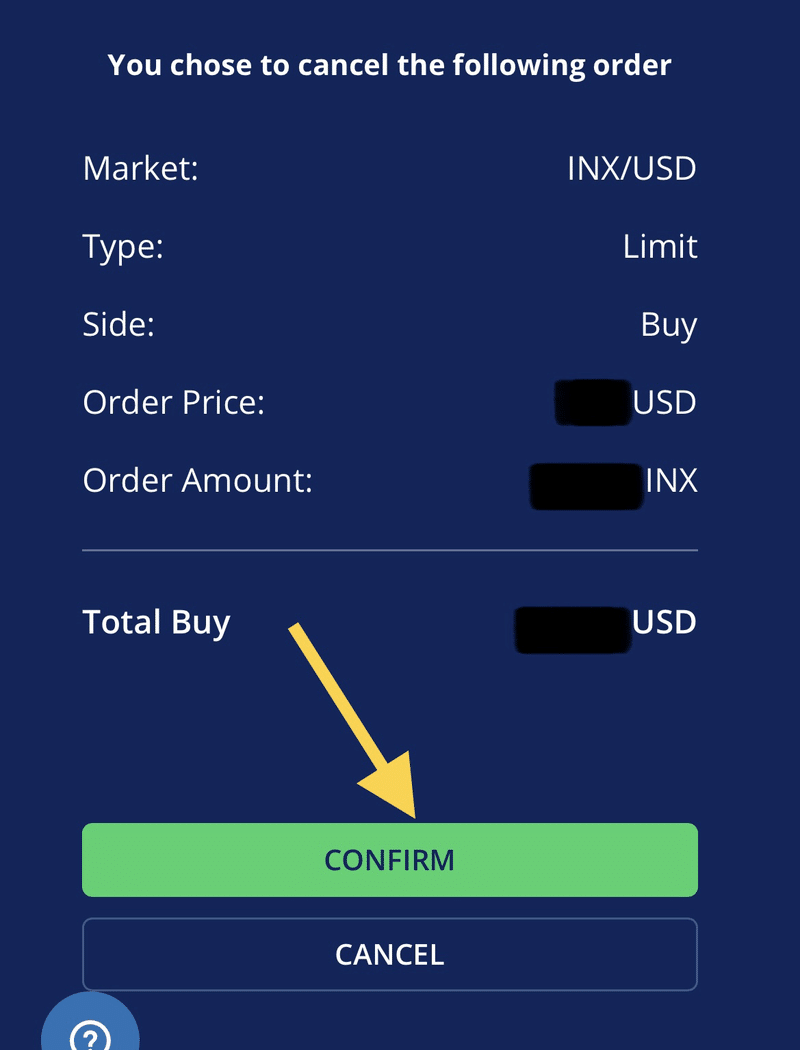Select the Side label
This screenshot has width=800, height=1050.
(x=119, y=324)
